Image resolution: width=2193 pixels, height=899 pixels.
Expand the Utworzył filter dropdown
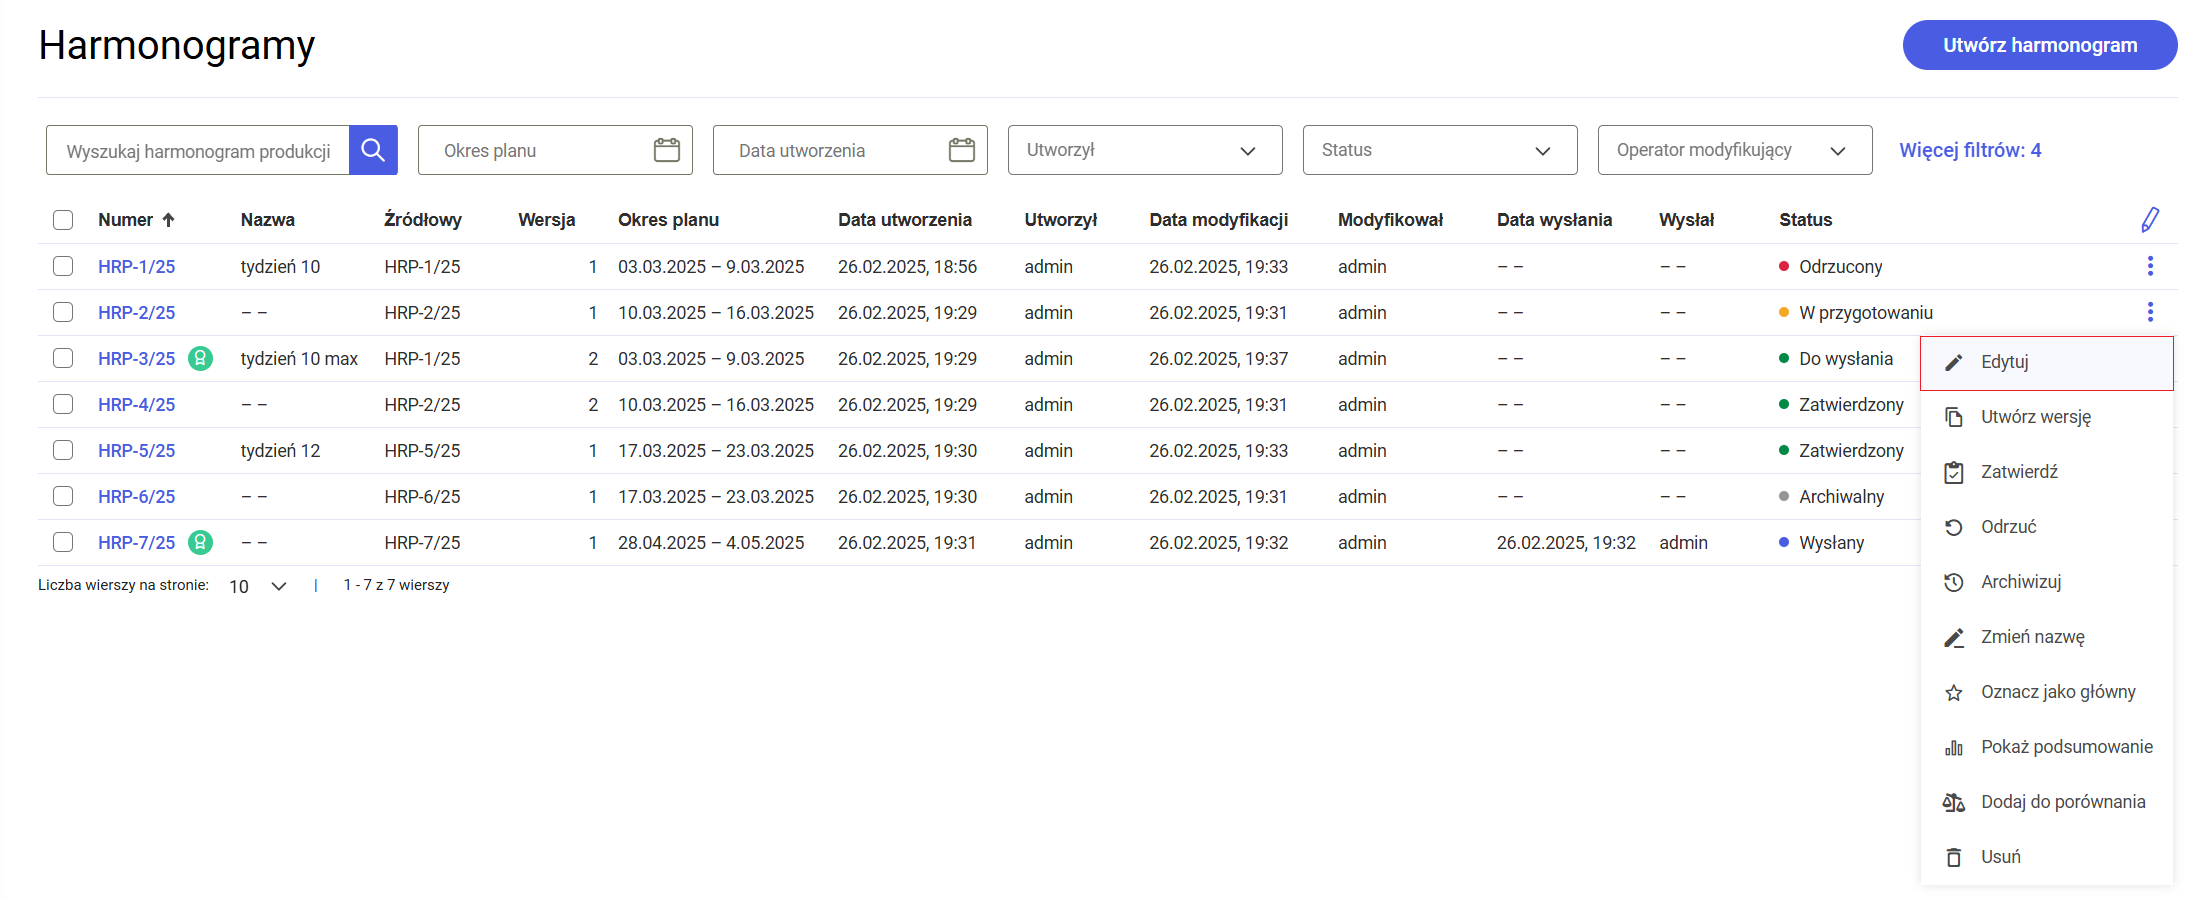[x=1145, y=150]
